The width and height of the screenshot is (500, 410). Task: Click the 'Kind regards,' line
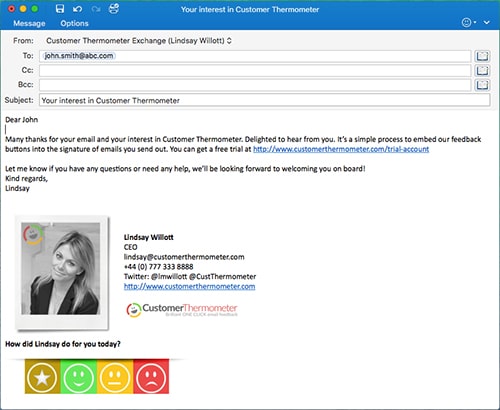click(27, 179)
